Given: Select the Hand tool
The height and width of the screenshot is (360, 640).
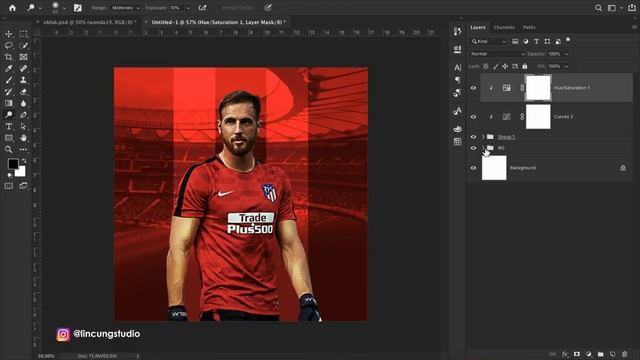Looking at the screenshot, I should click(23, 138).
